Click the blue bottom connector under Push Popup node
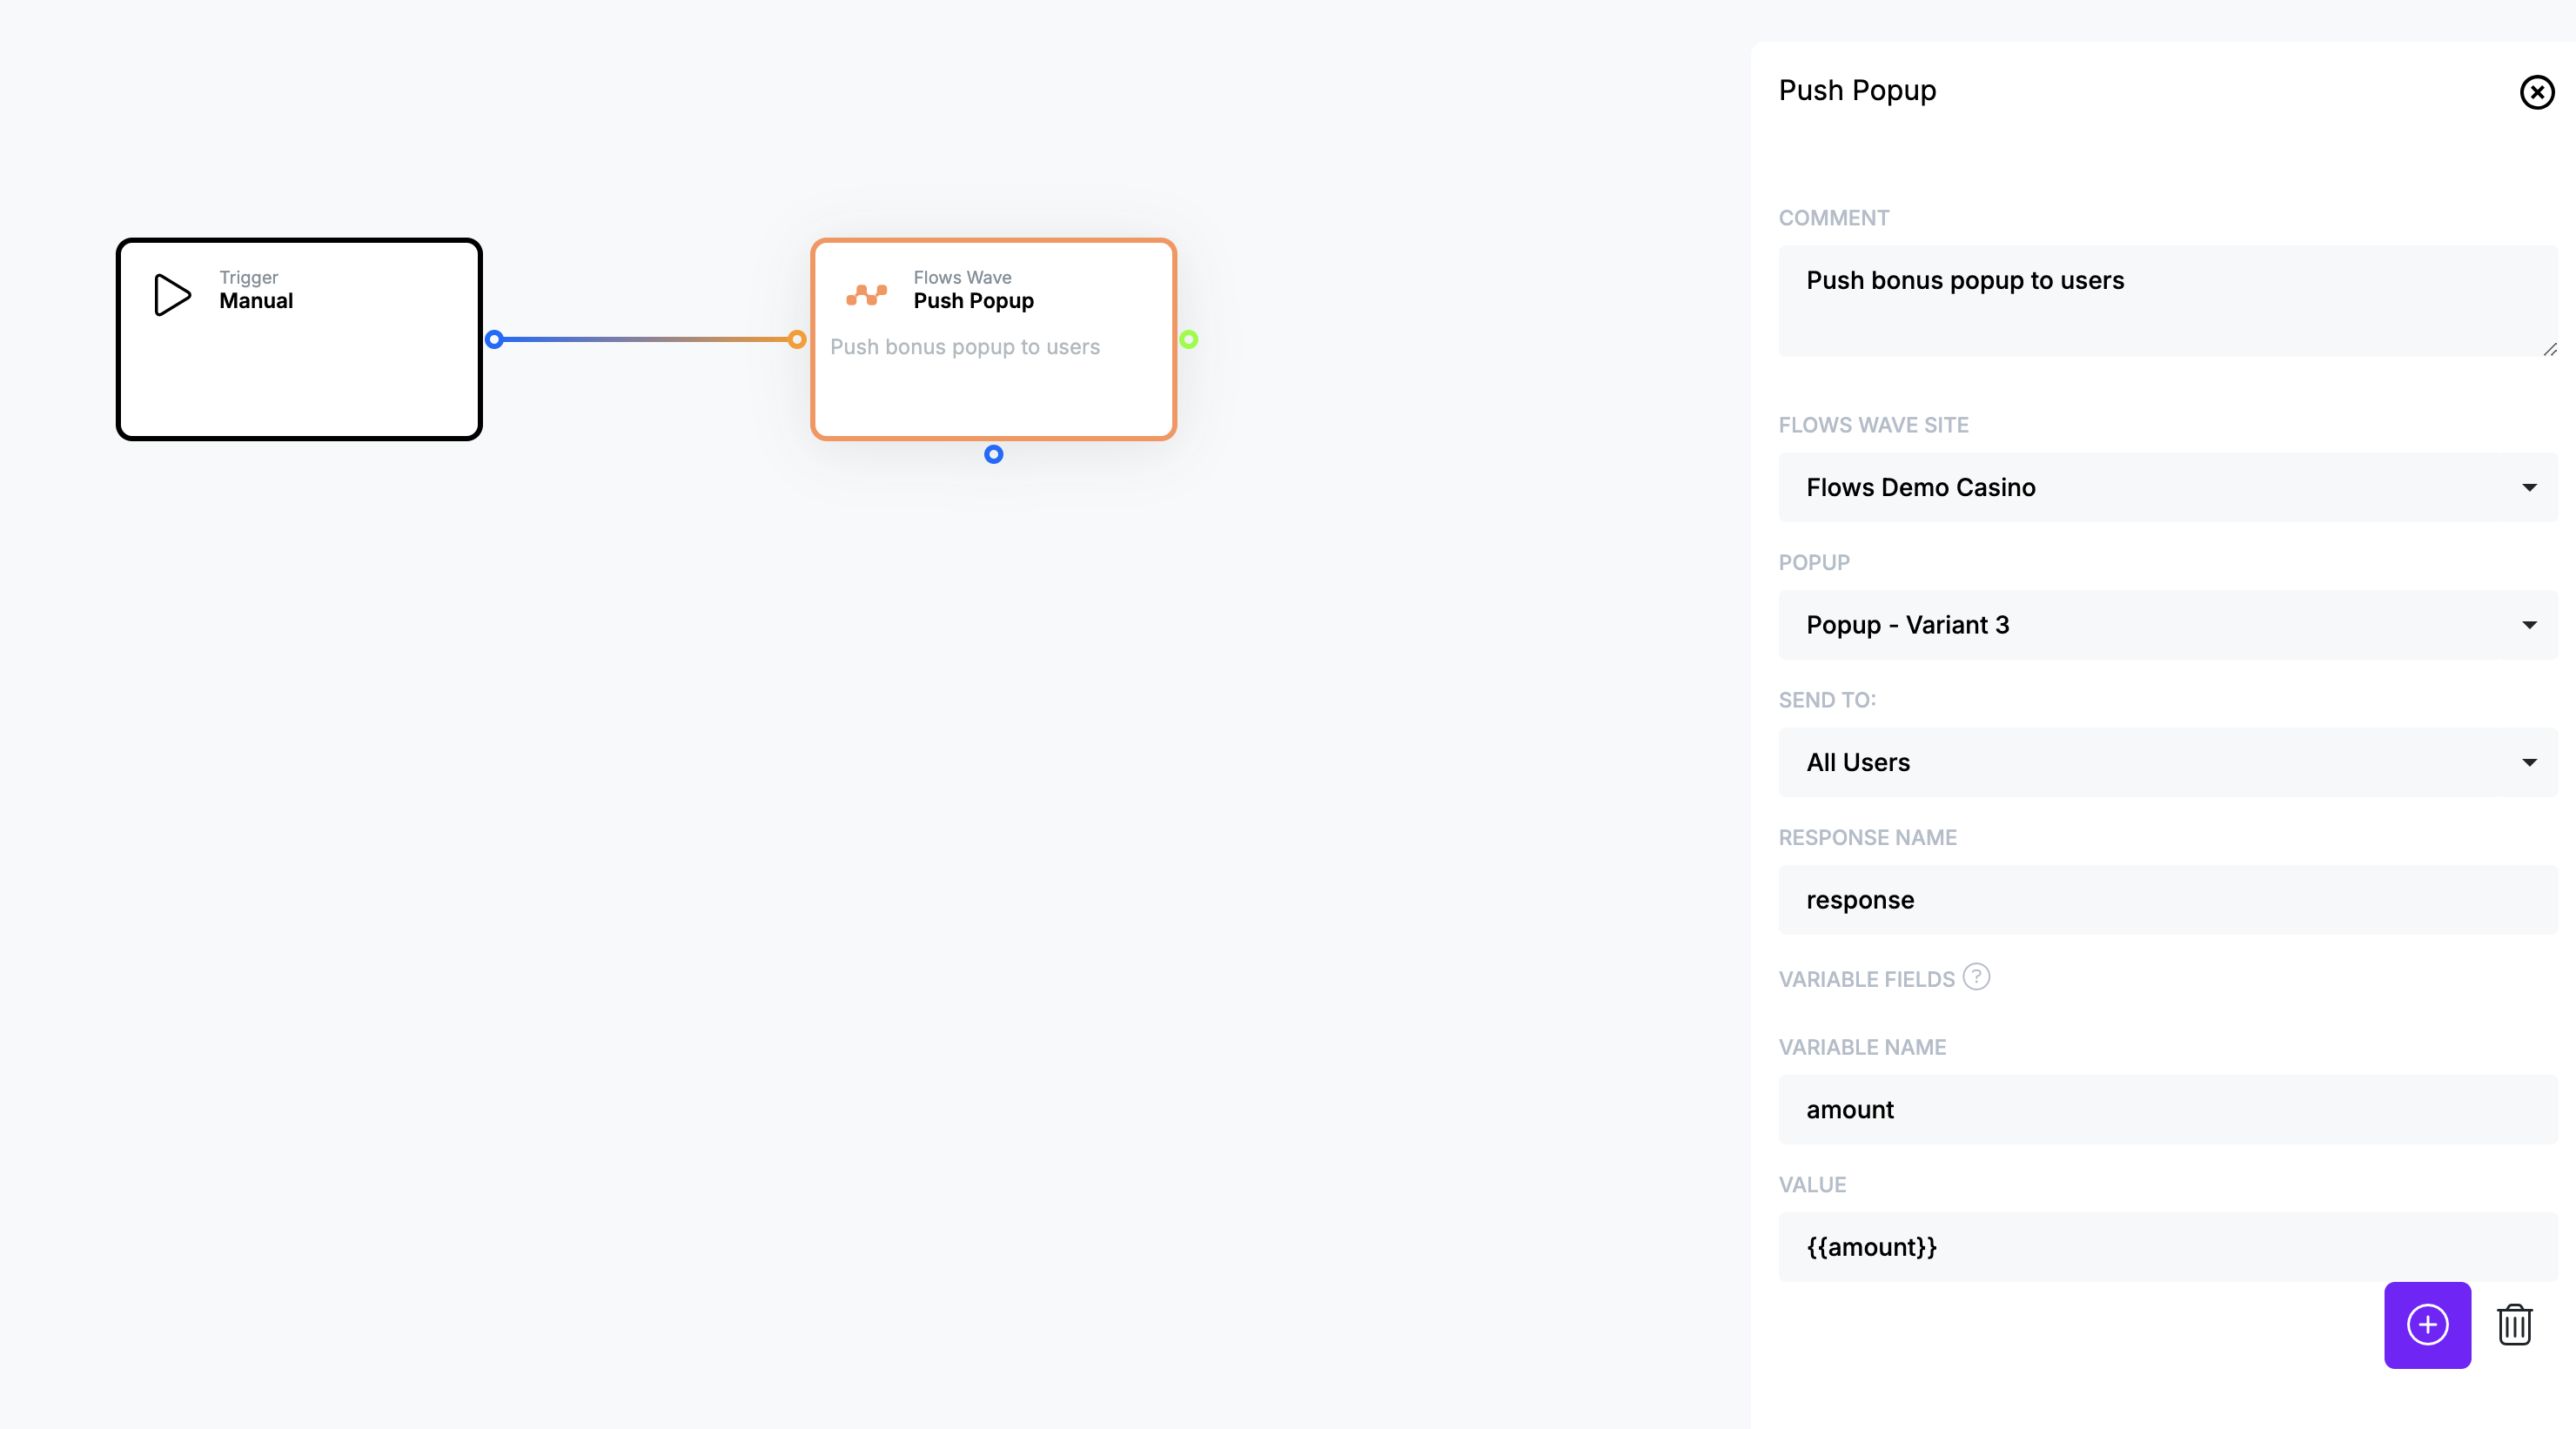Viewport: 2576px width, 1429px height. point(993,455)
